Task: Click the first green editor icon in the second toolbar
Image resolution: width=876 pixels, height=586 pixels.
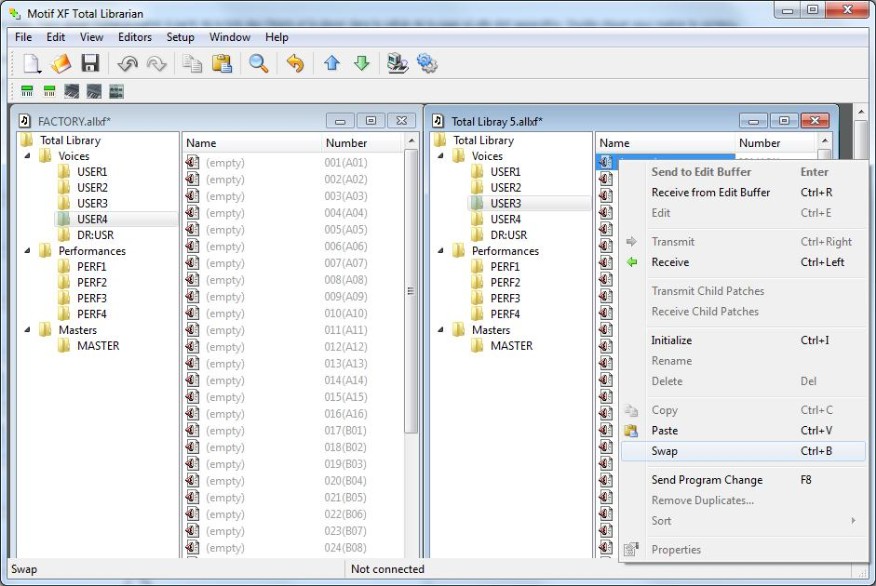Action: pyautogui.click(x=27, y=91)
